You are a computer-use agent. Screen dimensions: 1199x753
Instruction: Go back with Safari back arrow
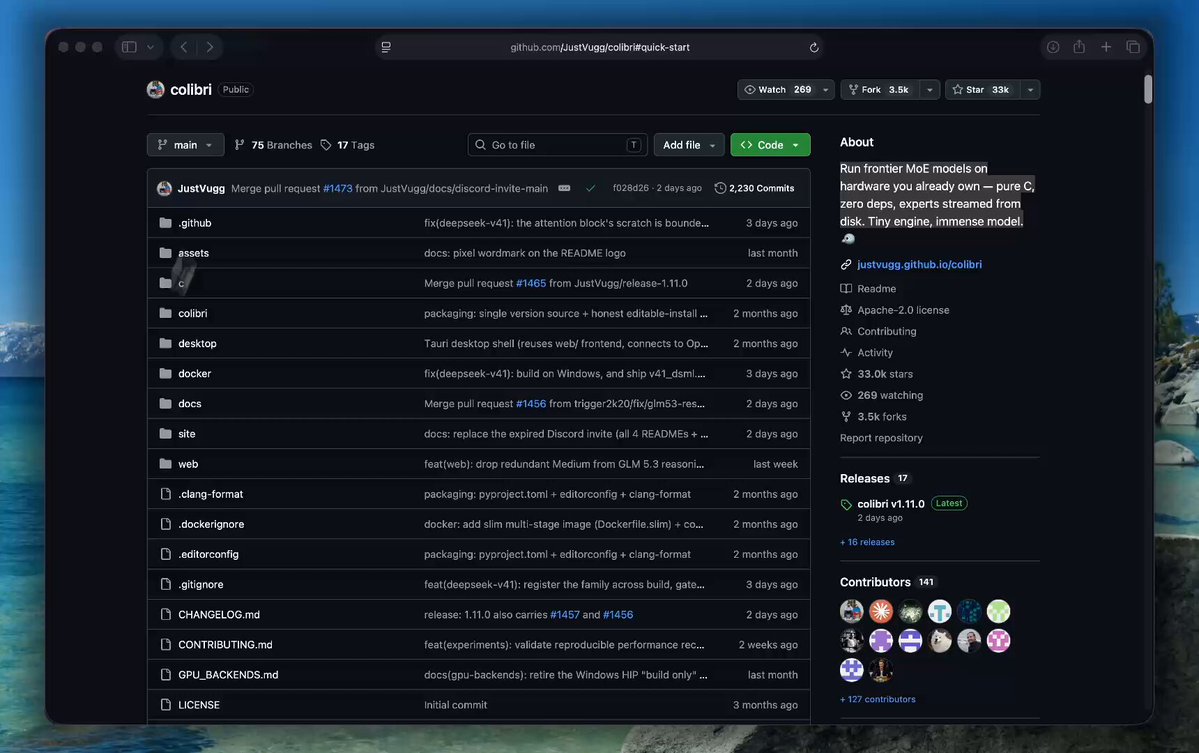[x=184, y=47]
